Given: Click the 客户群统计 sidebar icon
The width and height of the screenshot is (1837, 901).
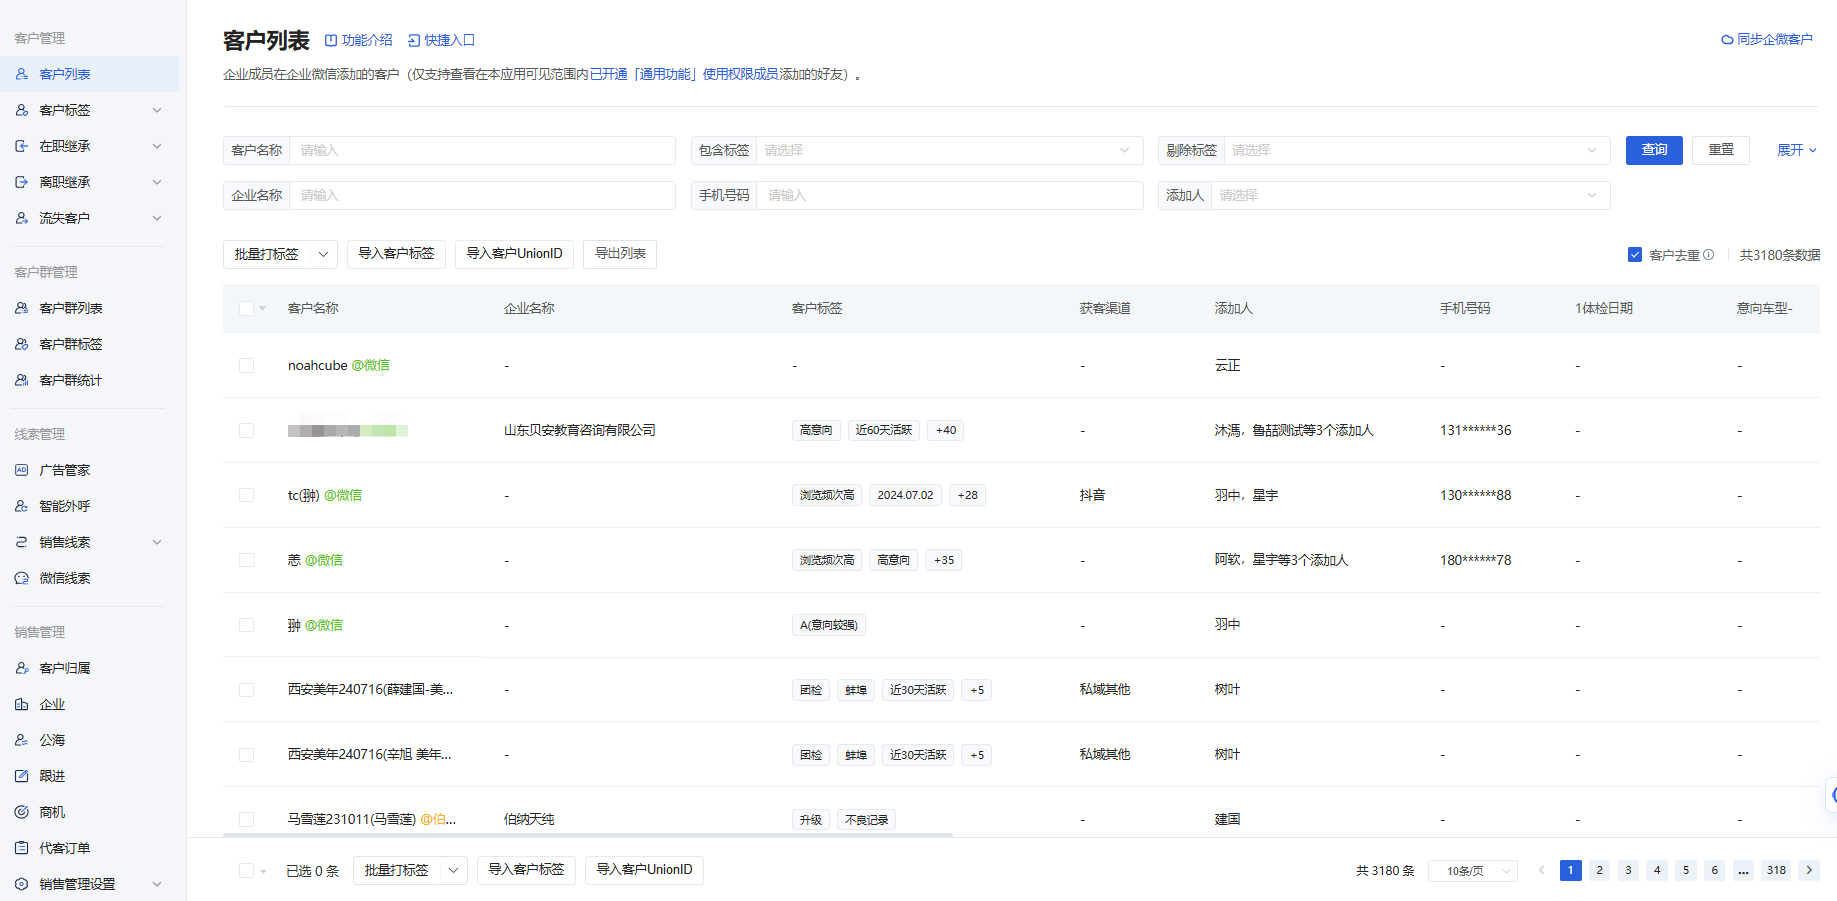Looking at the screenshot, I should [x=22, y=380].
